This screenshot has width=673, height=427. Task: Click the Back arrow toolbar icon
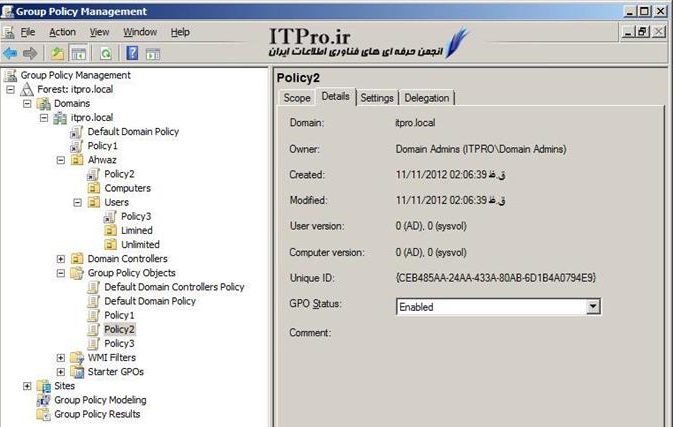11,53
